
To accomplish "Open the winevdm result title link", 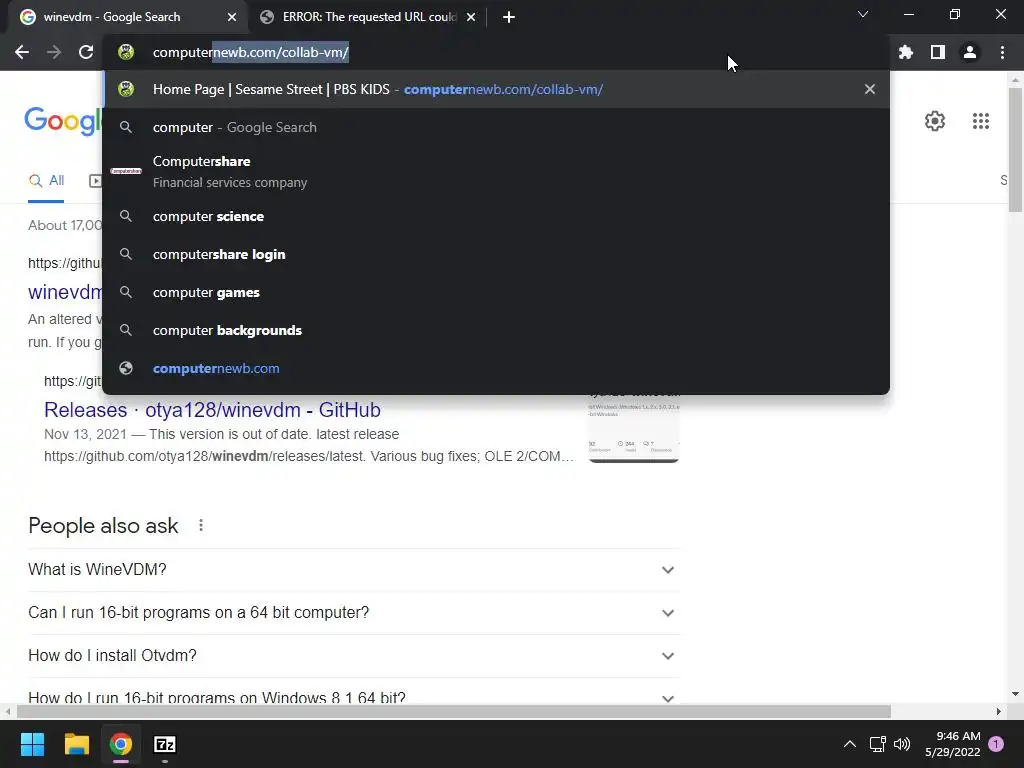I will point(65,292).
